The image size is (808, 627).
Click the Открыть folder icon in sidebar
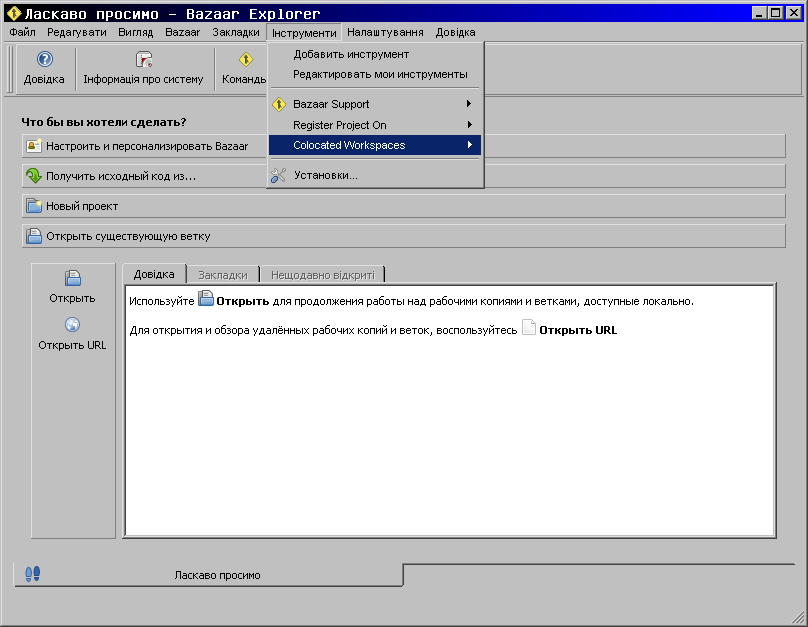pyautogui.click(x=72, y=279)
